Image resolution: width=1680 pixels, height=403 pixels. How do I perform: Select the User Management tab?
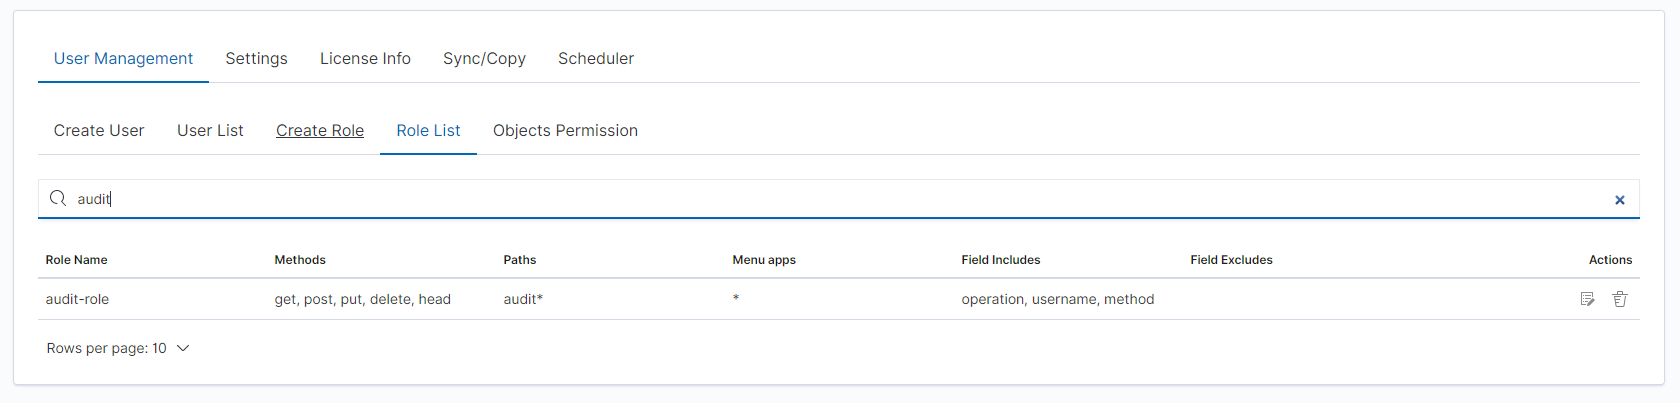click(x=123, y=59)
